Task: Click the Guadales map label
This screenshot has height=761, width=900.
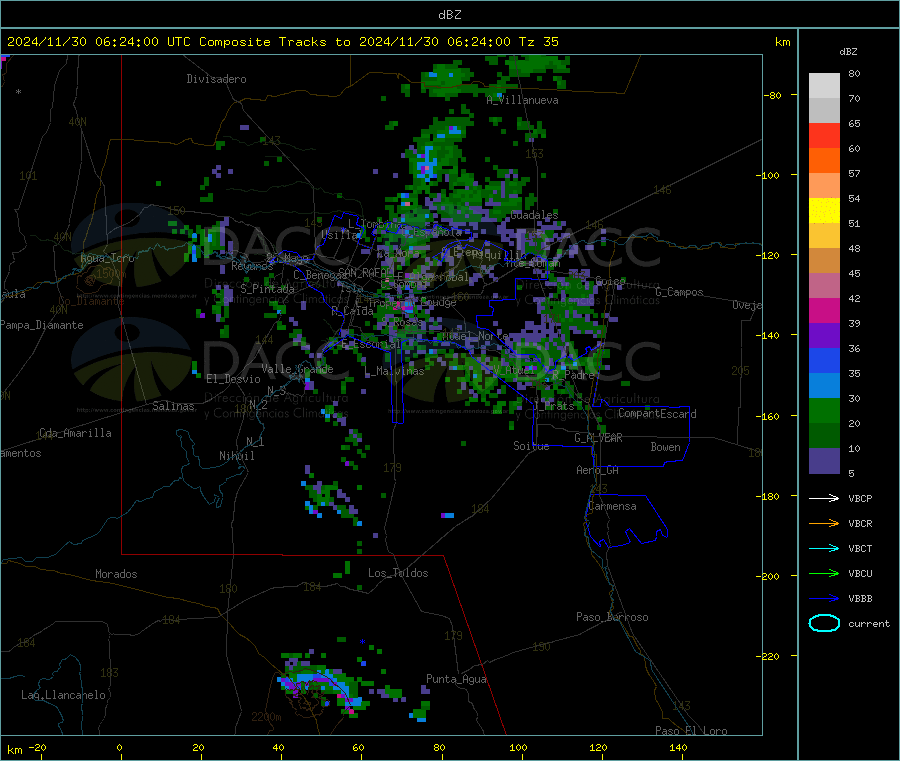Action: (x=534, y=215)
